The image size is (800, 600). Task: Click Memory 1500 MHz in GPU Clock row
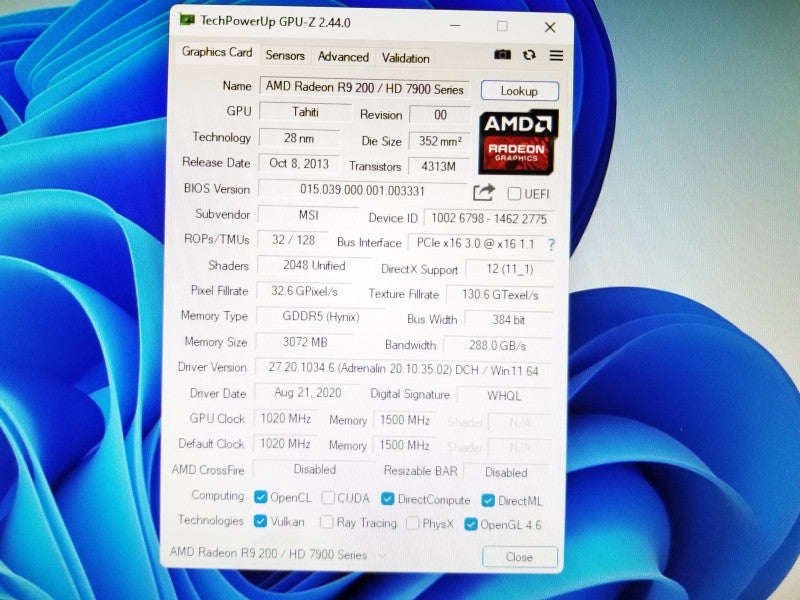pyautogui.click(x=404, y=420)
